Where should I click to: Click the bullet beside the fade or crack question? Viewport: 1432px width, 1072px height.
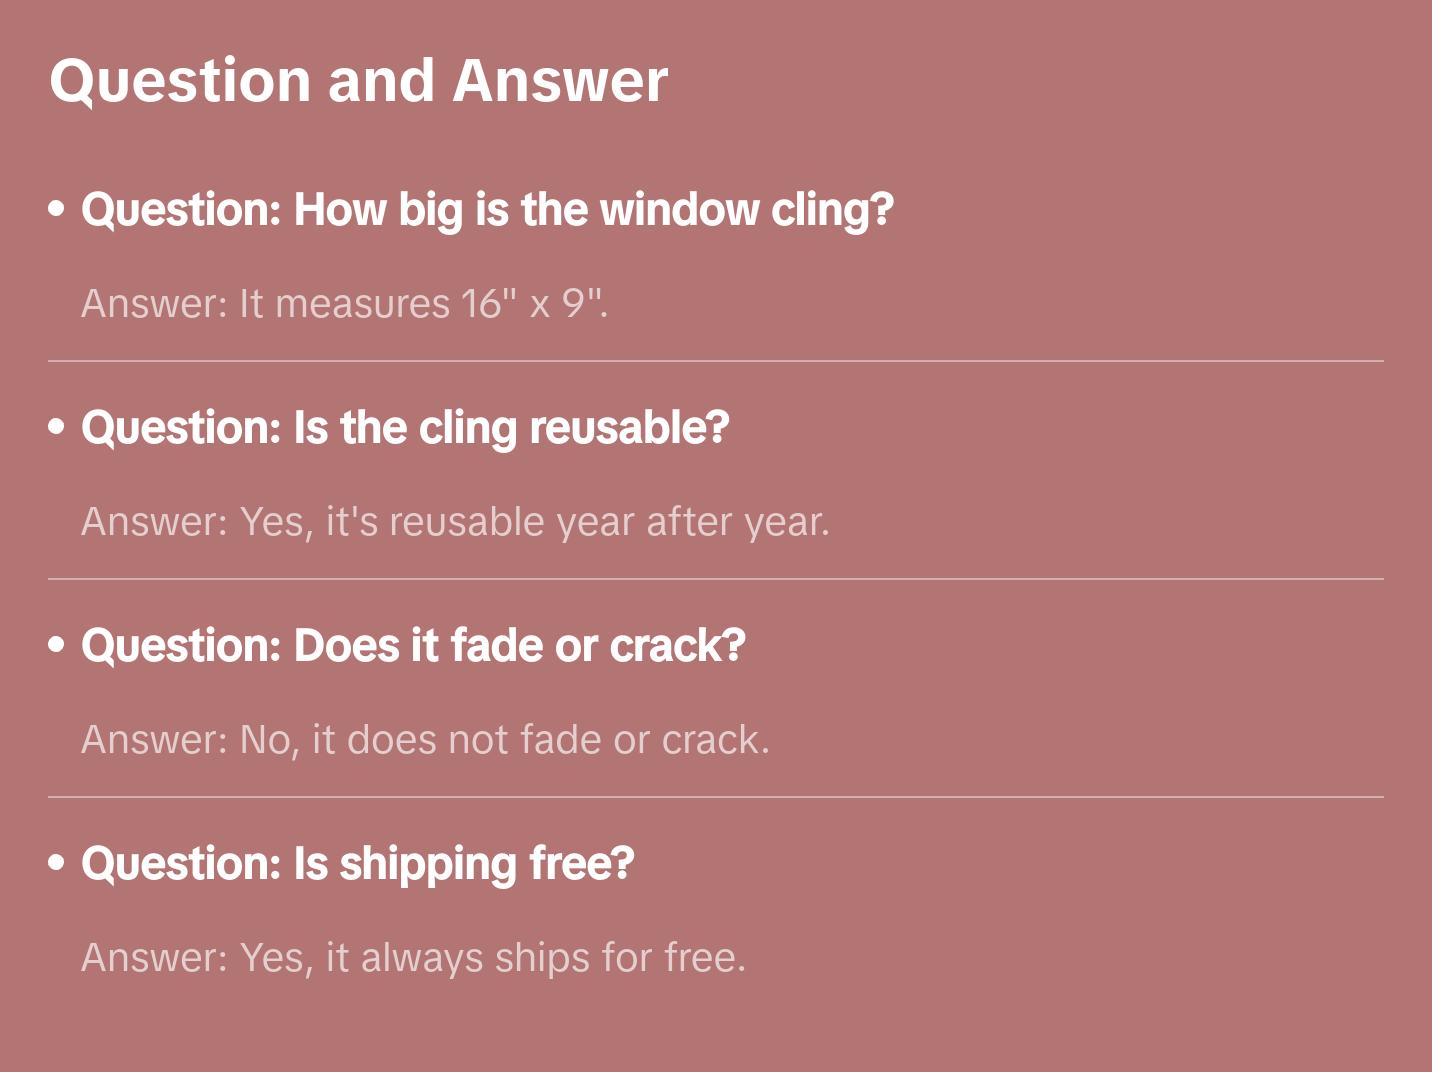57,645
